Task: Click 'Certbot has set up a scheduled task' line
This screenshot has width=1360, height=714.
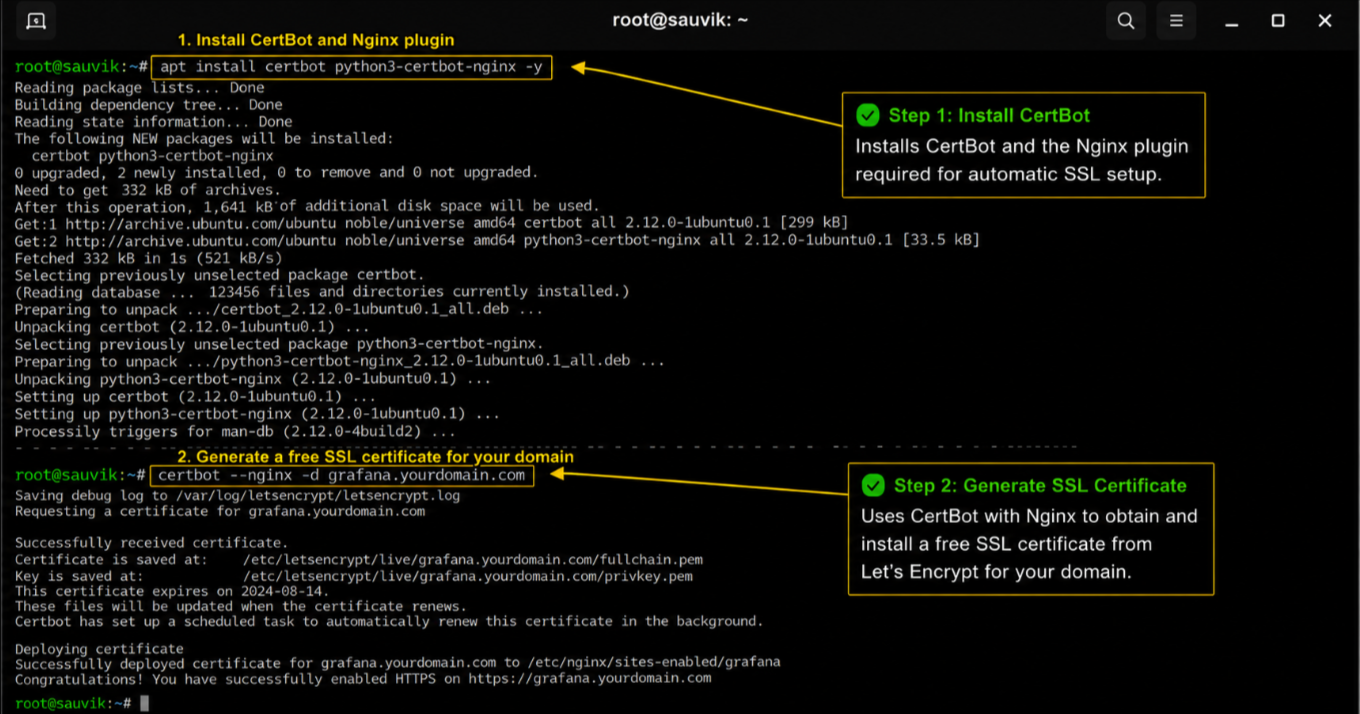Action: click(389, 622)
